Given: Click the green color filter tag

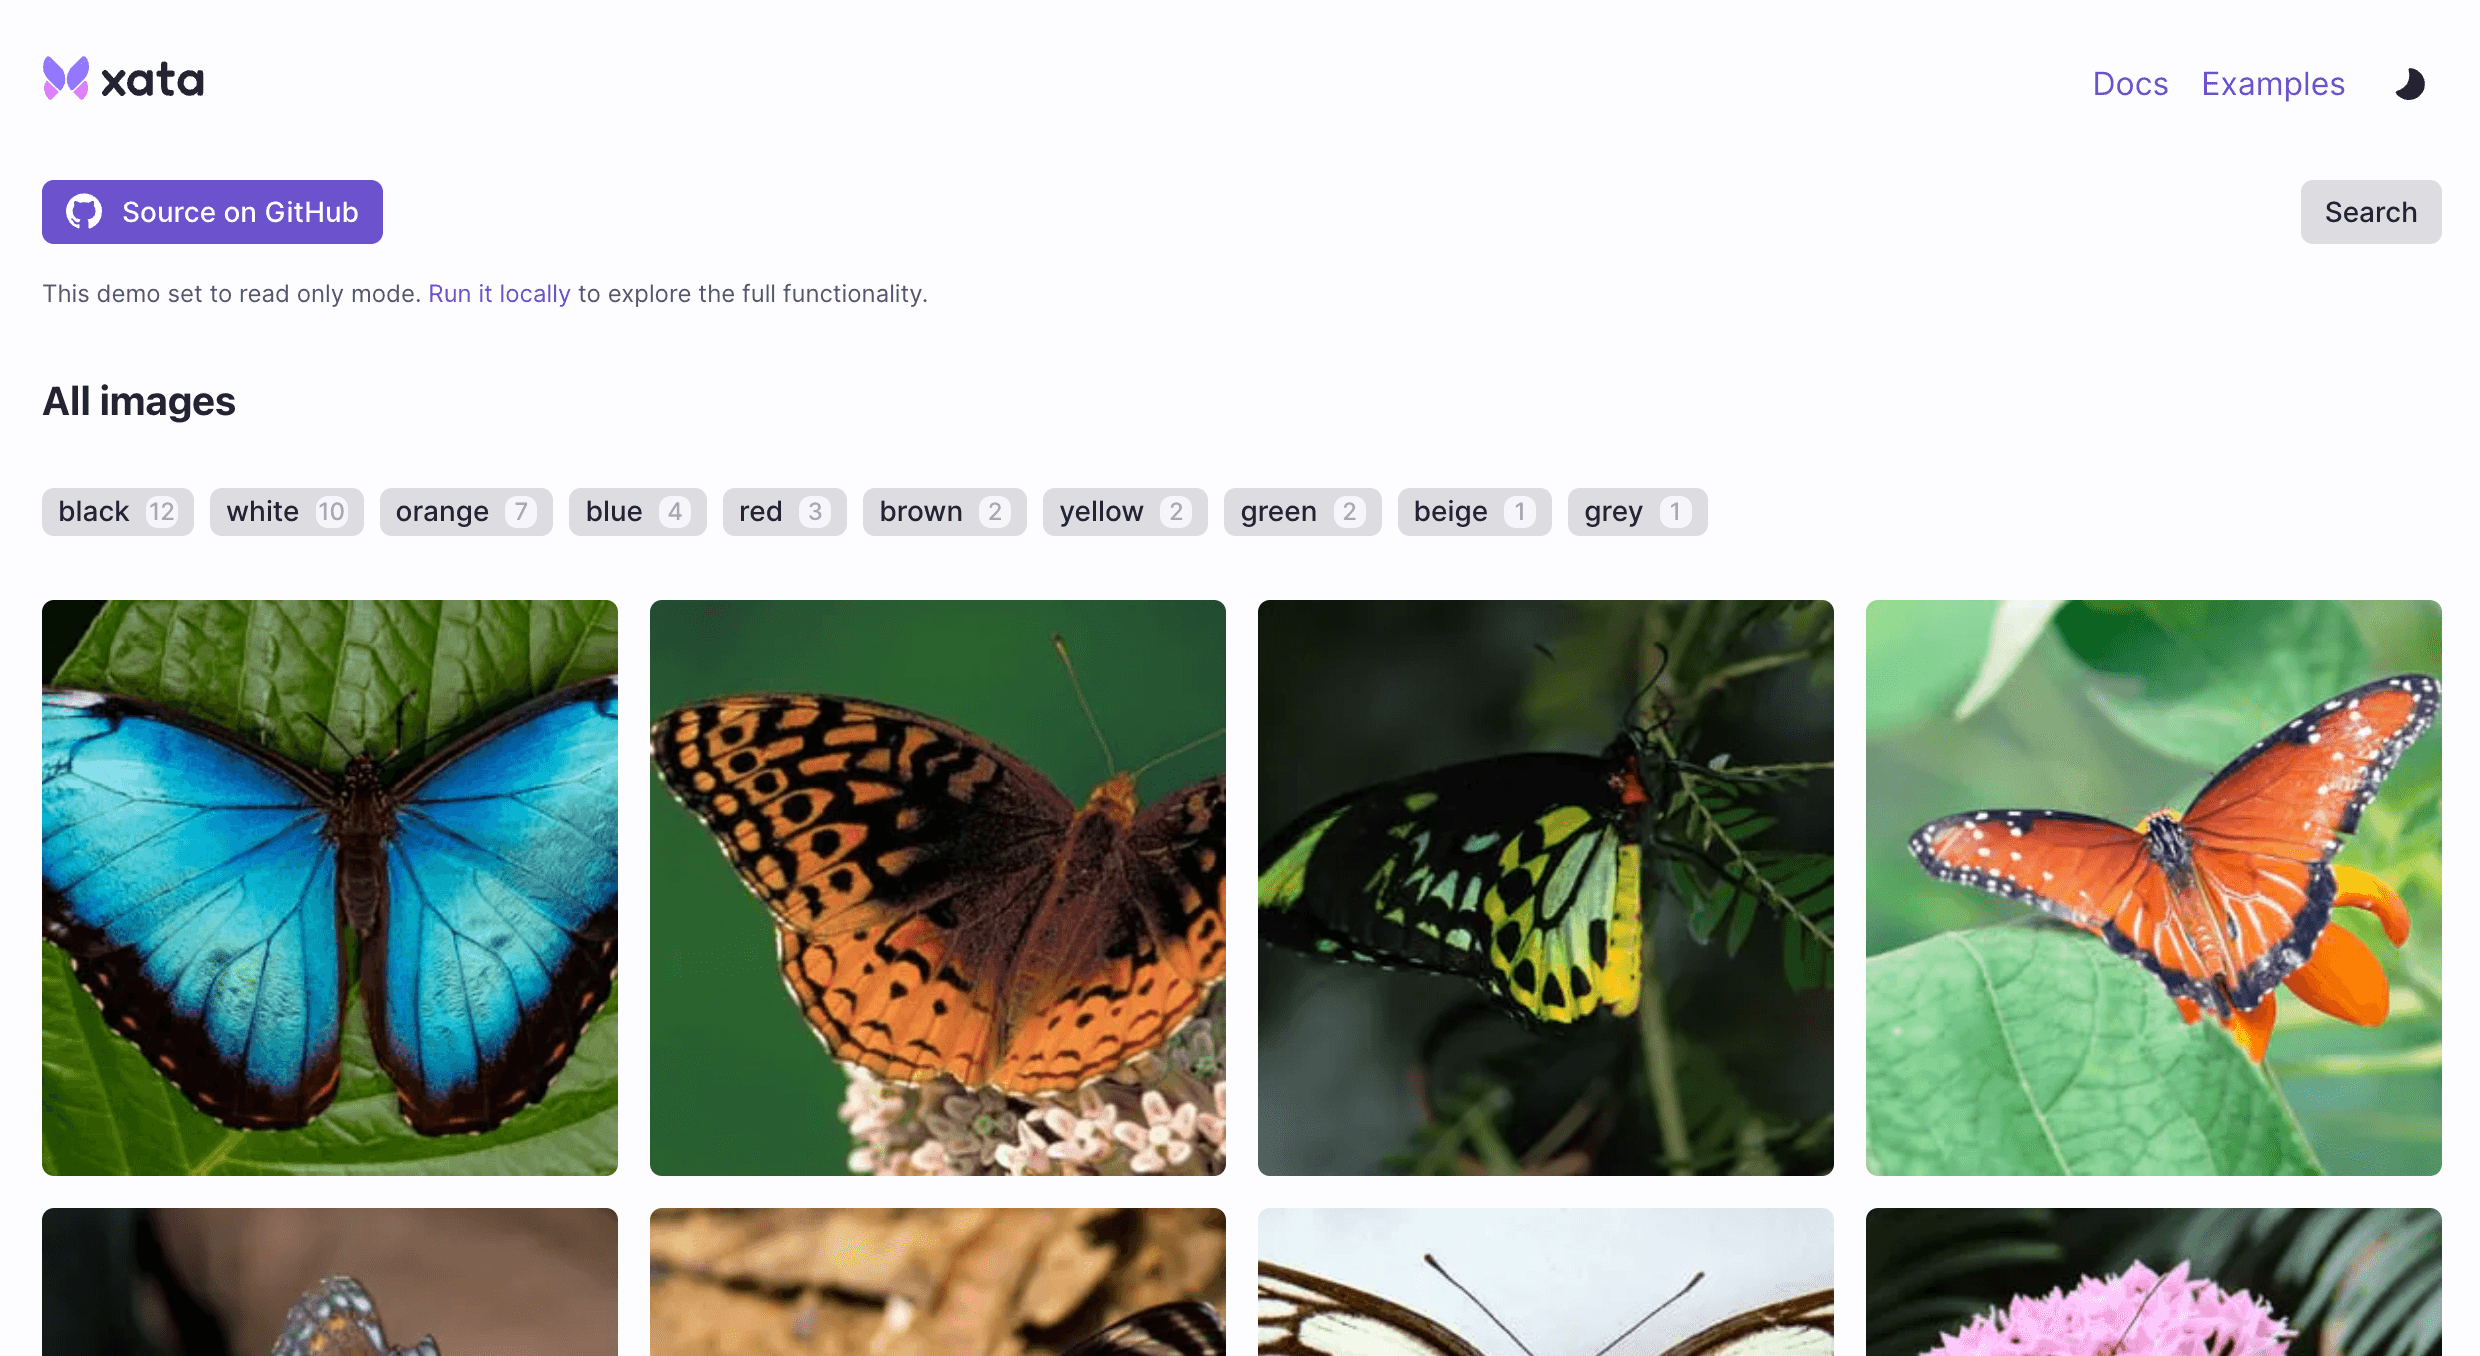Looking at the screenshot, I should (x=1301, y=511).
